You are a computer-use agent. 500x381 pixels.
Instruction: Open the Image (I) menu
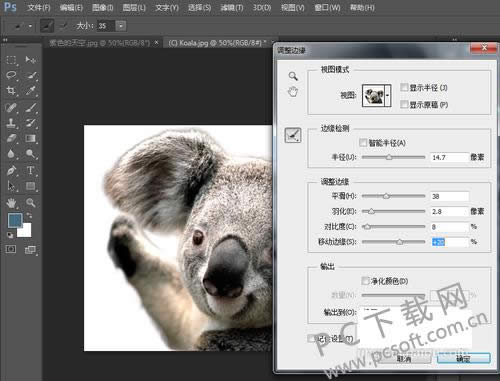click(x=103, y=7)
